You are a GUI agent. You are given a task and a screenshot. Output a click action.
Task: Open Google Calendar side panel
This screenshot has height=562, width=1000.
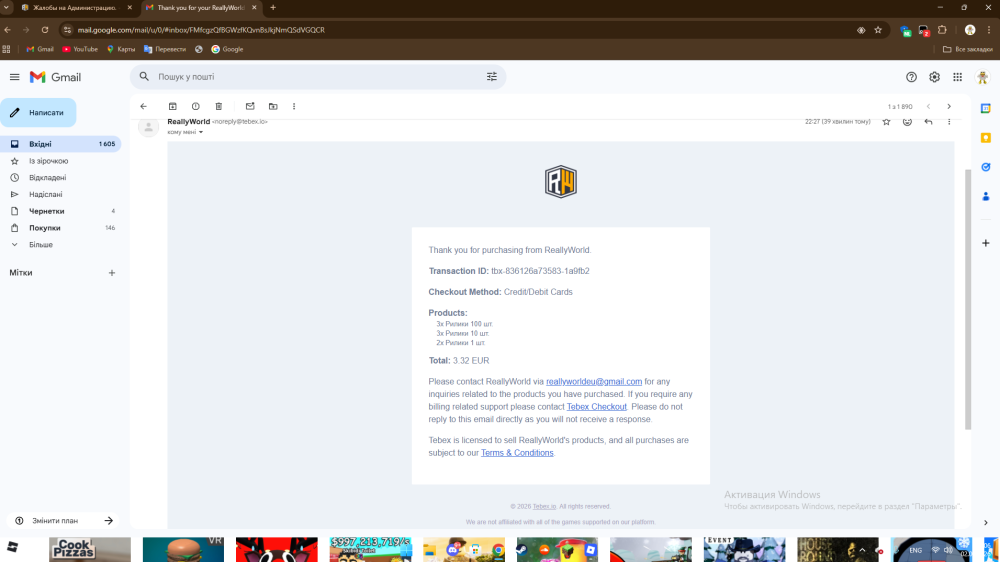(986, 108)
